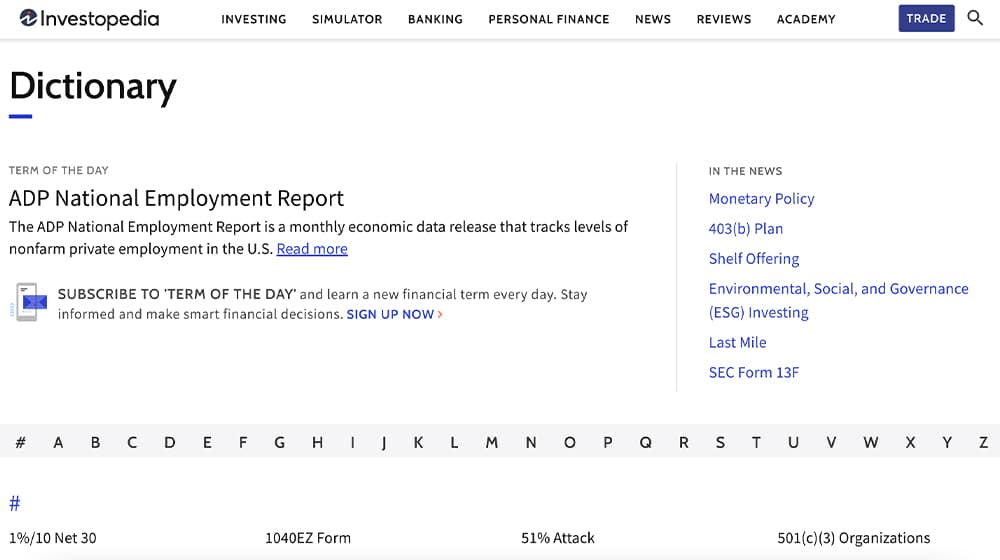This screenshot has width=1000, height=560.
Task: Jump to the # section in alphabet bar
Action: click(x=20, y=442)
